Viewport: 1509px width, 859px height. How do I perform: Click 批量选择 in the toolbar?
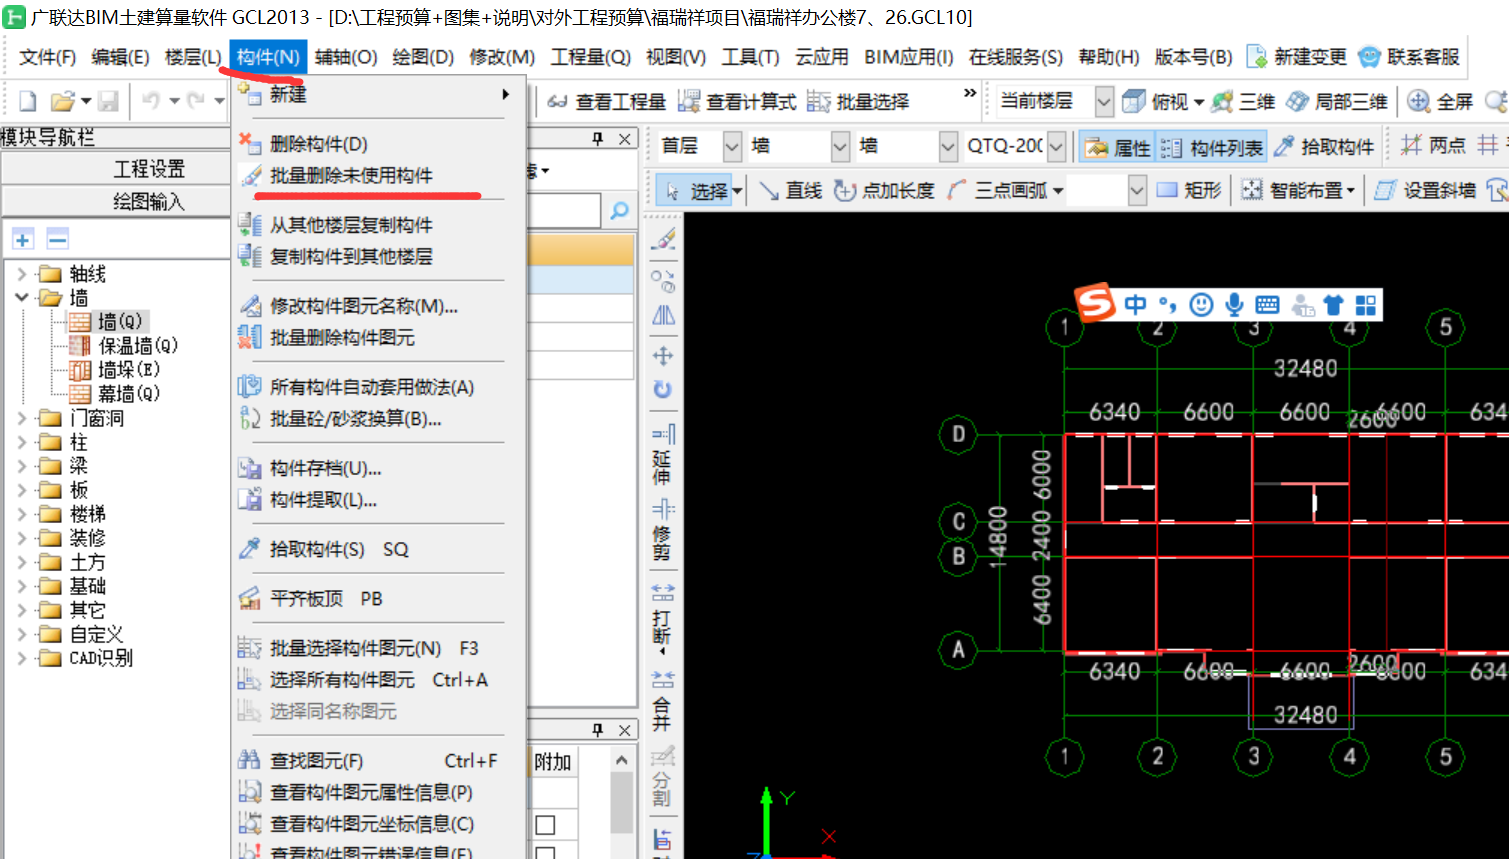tap(858, 101)
